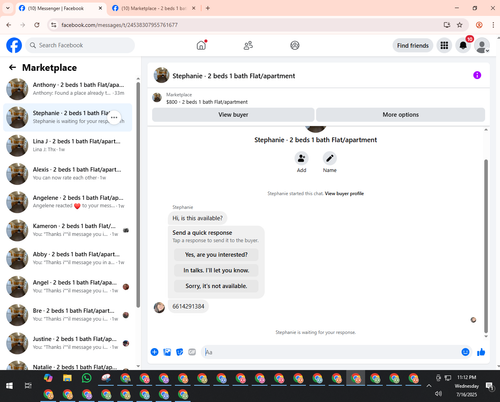
Task: Click the attach photo icon in composer
Action: tap(167, 352)
